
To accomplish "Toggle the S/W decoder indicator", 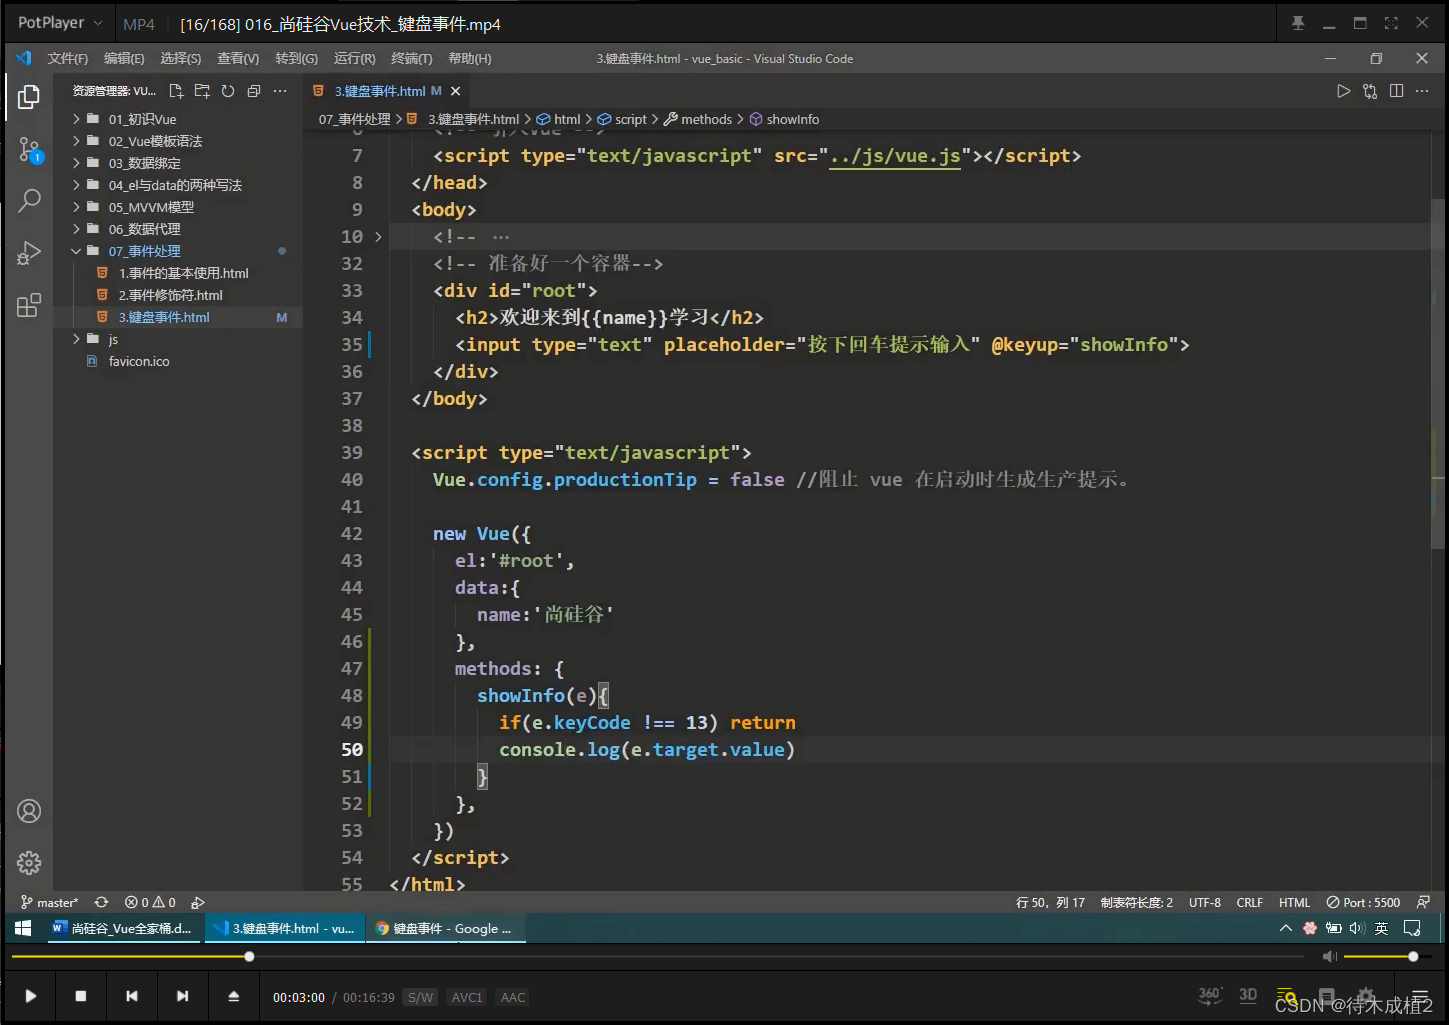I will (x=421, y=997).
